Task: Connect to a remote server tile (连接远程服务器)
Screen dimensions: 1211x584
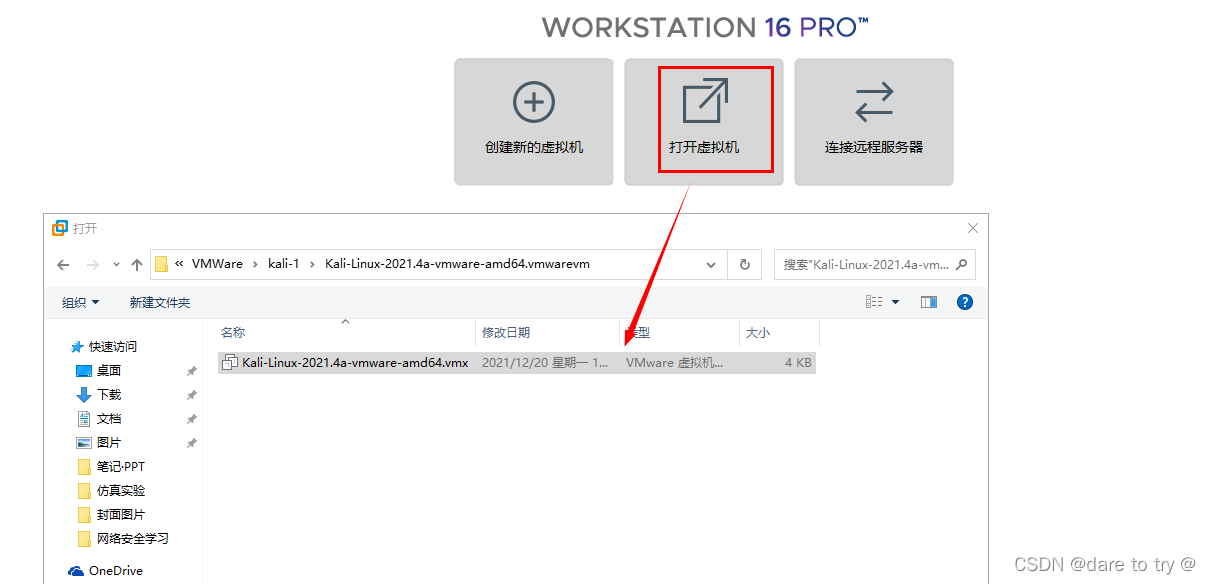Action: coord(873,121)
